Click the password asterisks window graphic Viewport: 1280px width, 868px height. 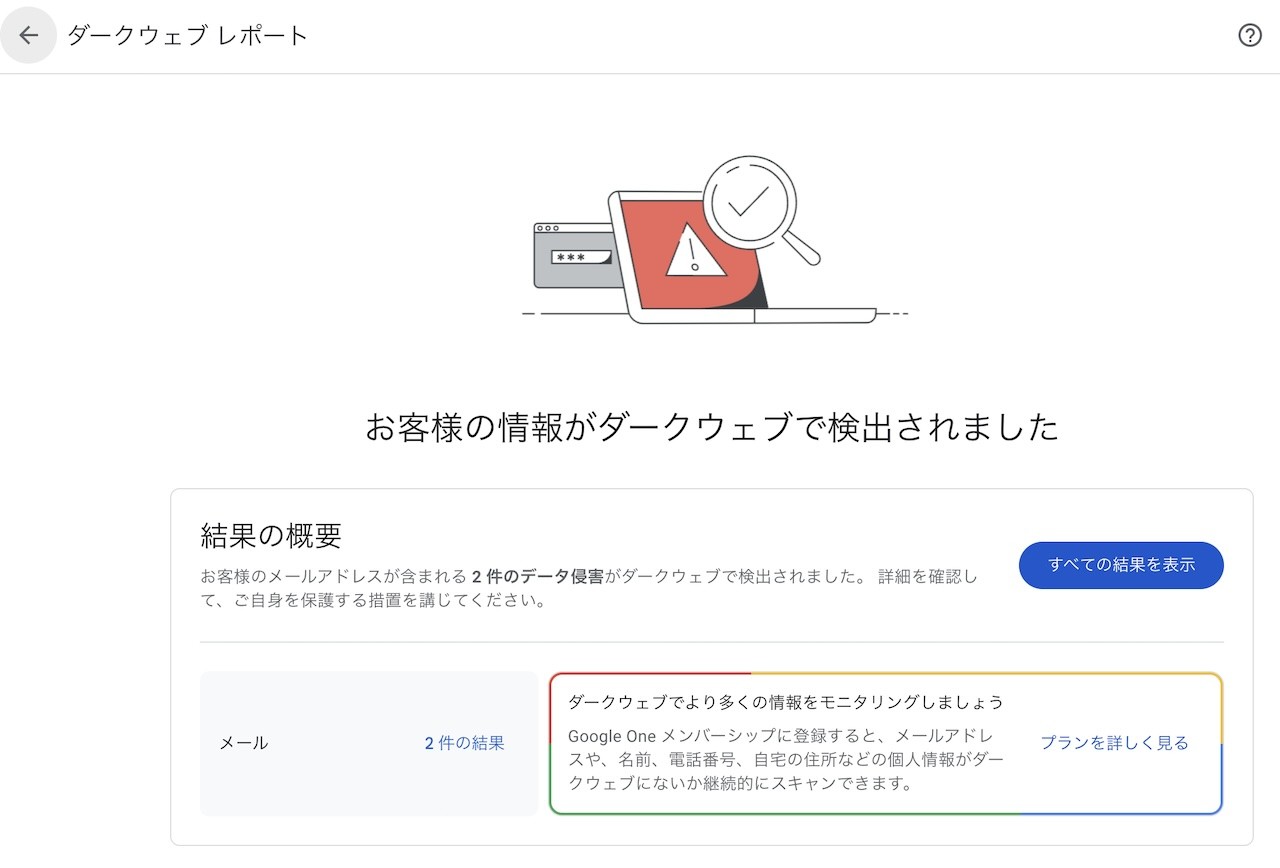(574, 256)
